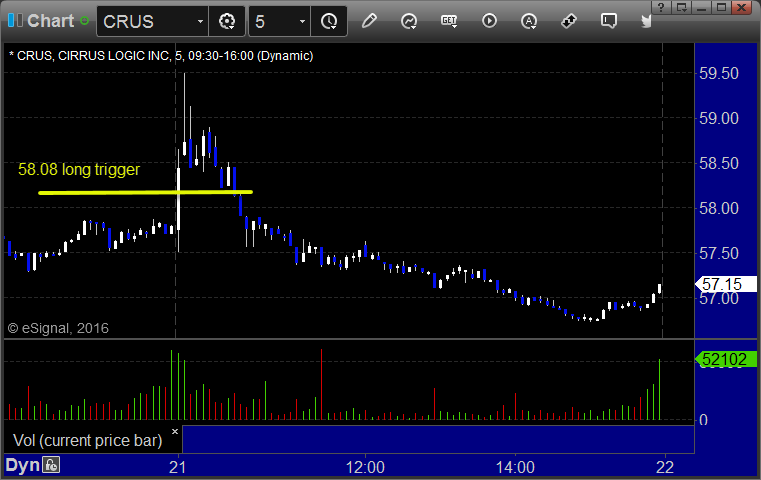Select the yellow 58.08 trigger line

point(145,193)
